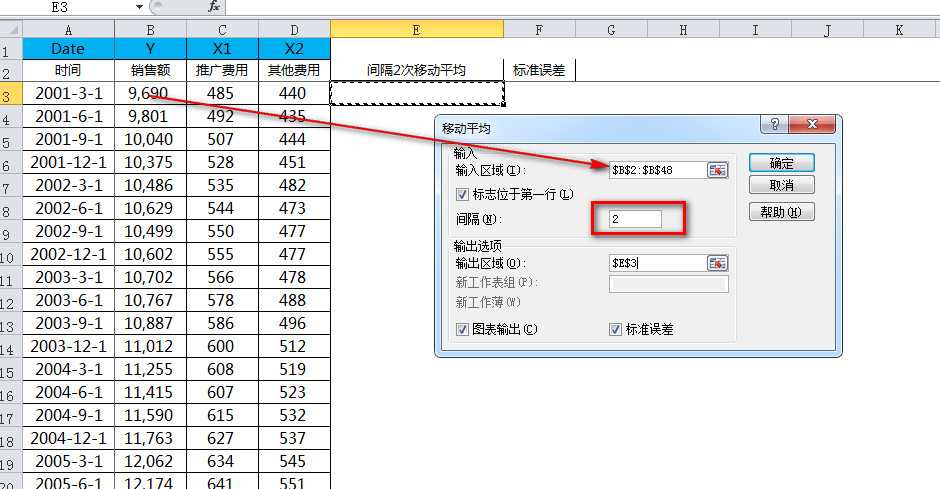This screenshot has width=940, height=489.
Task: Click the date cell 2001-3-1
Action: tap(68, 93)
